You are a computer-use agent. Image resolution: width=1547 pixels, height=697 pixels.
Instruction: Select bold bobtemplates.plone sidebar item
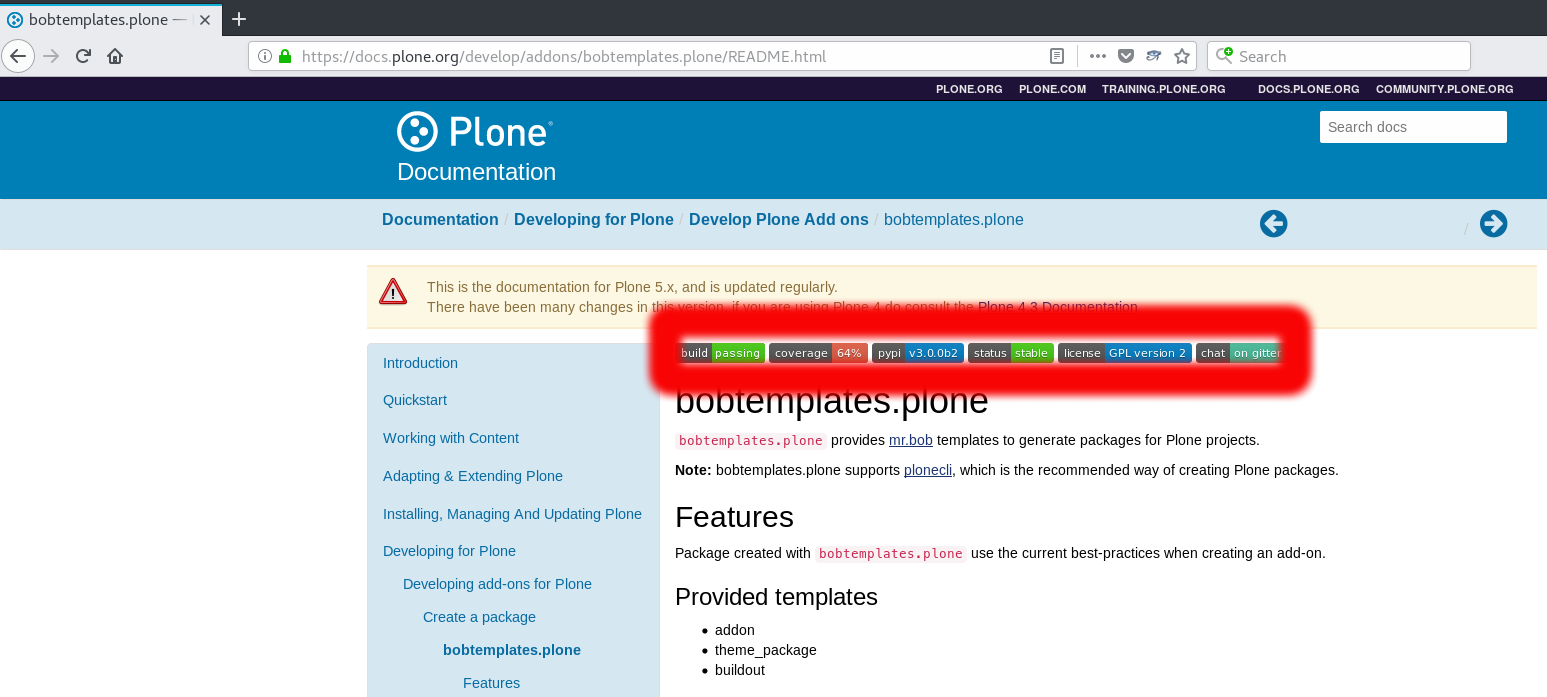click(x=512, y=650)
